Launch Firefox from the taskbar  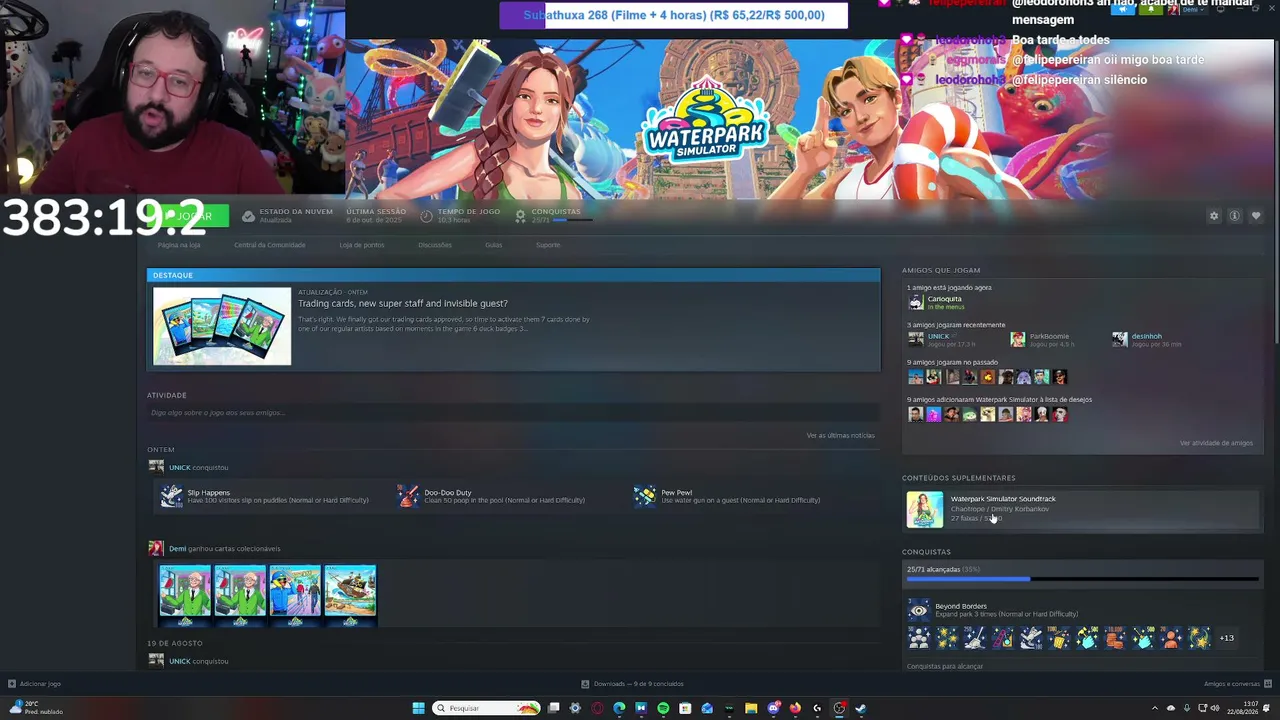tap(795, 708)
